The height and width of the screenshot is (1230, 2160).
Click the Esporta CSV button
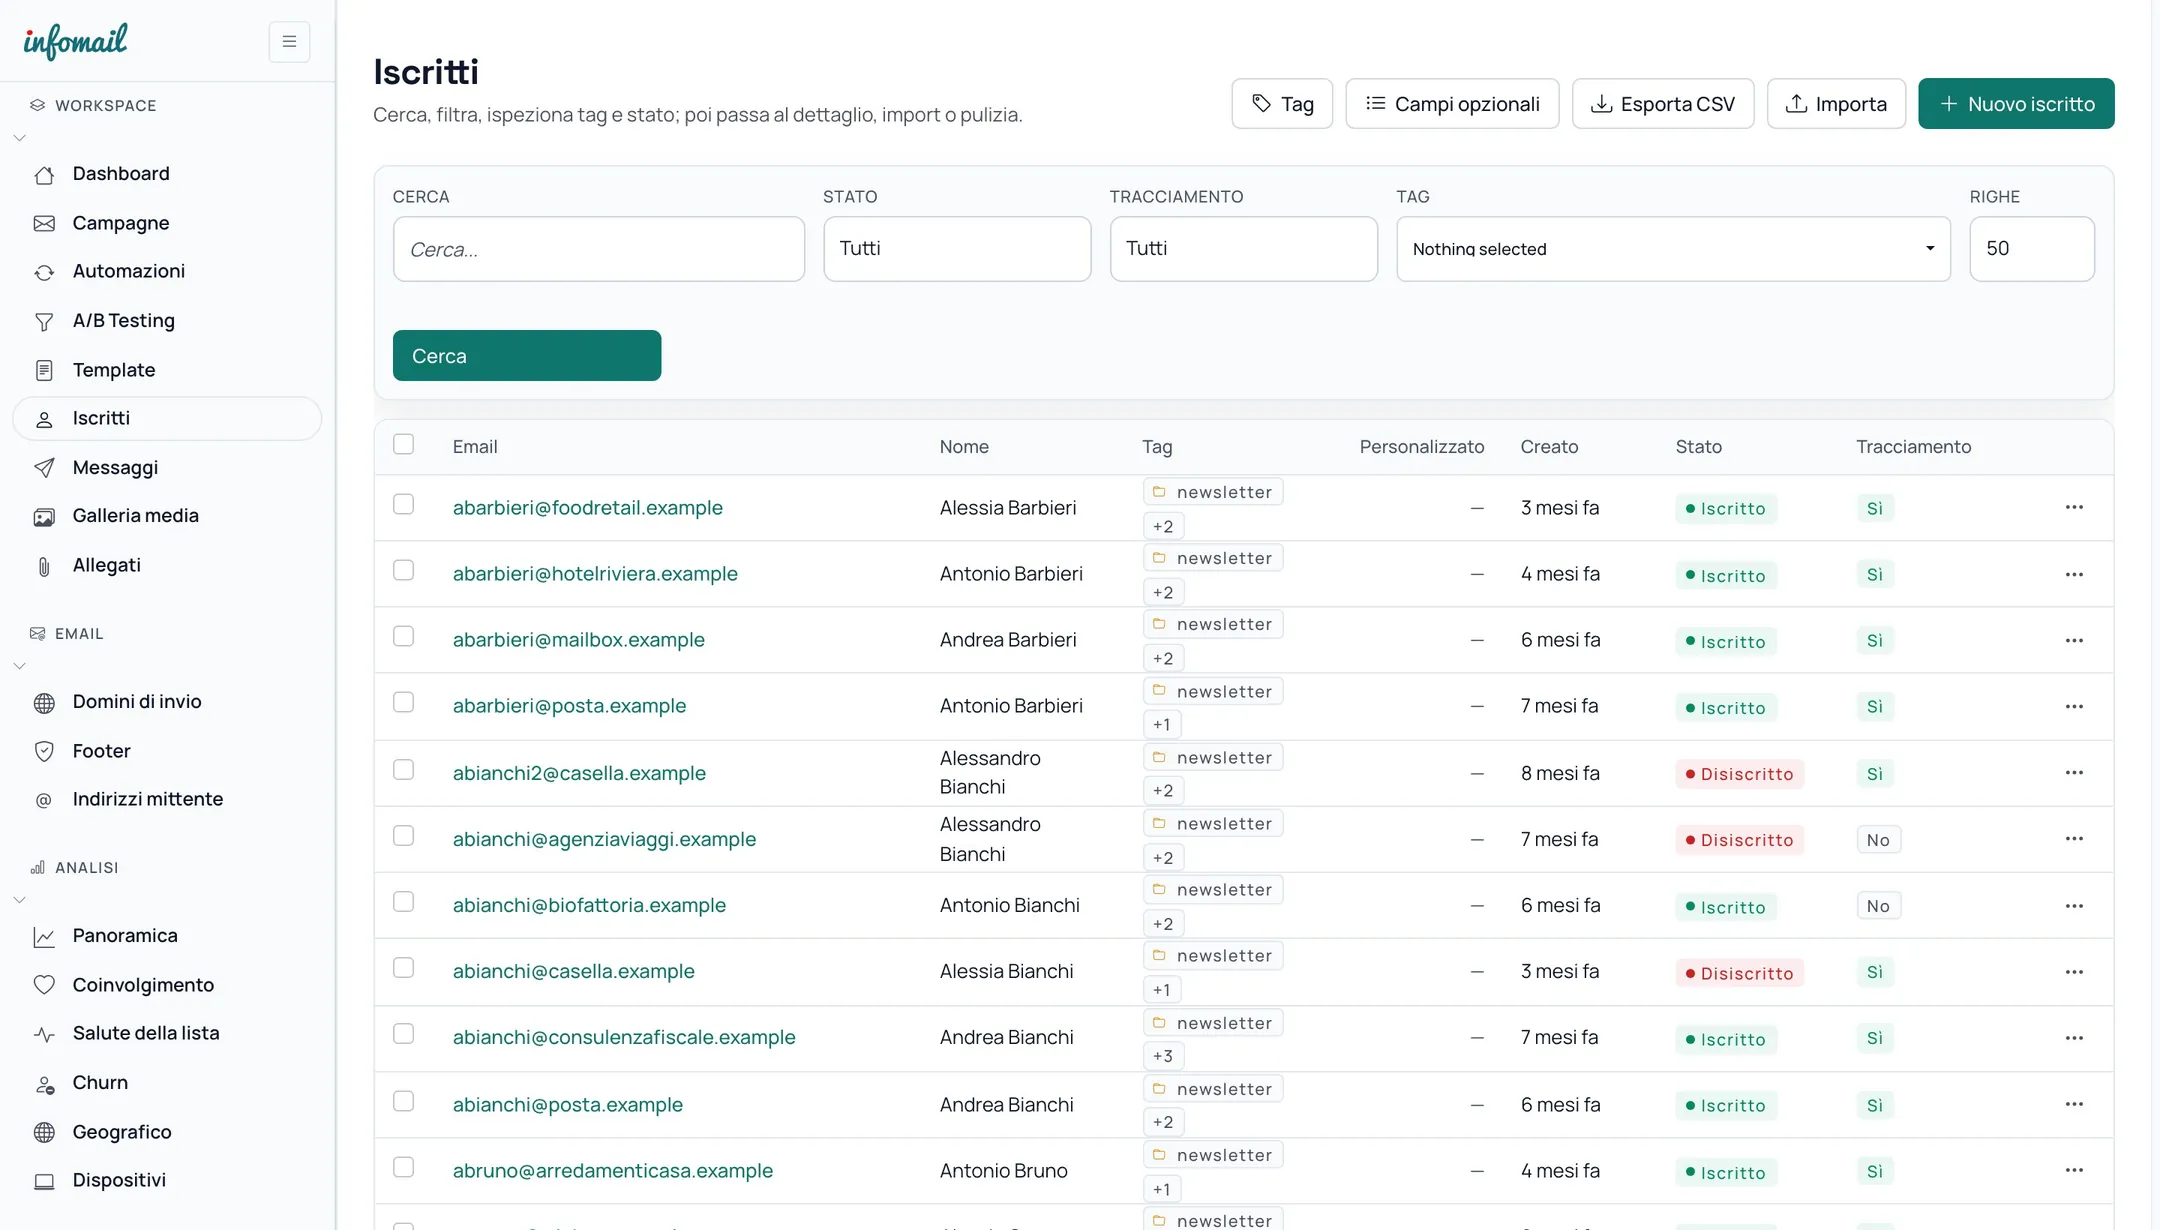1663,104
